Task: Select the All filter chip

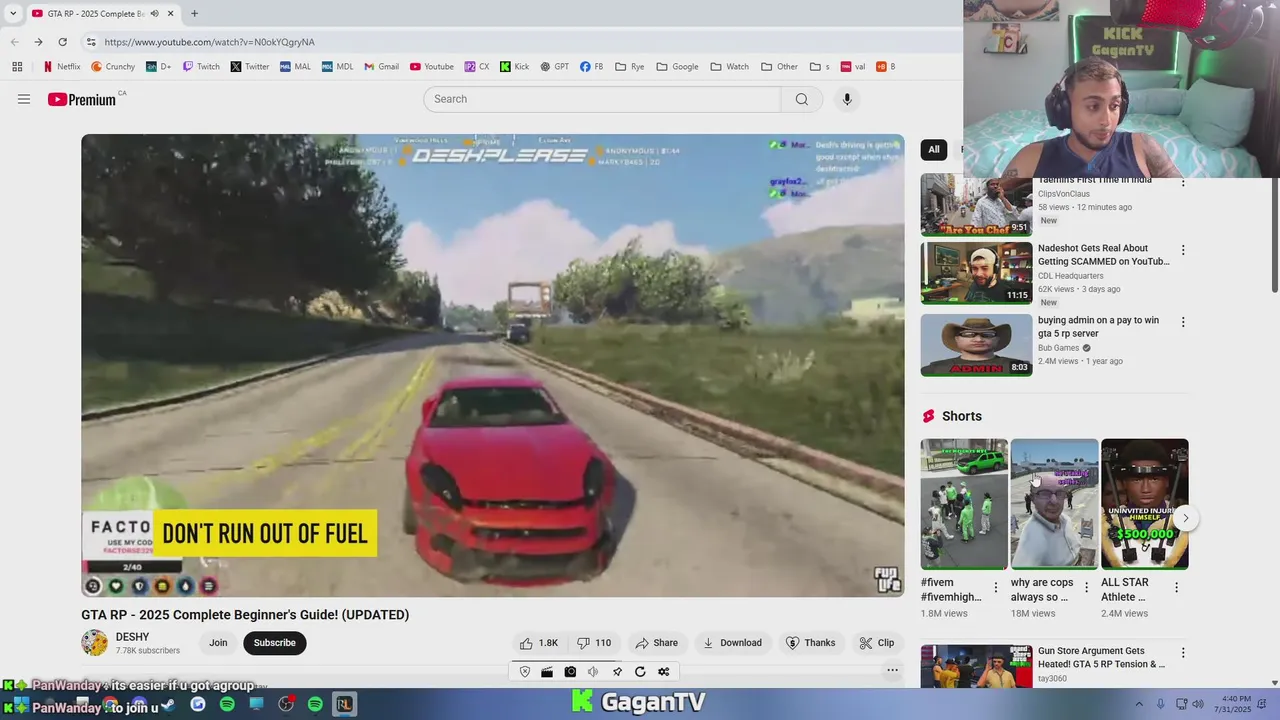Action: coord(933,149)
